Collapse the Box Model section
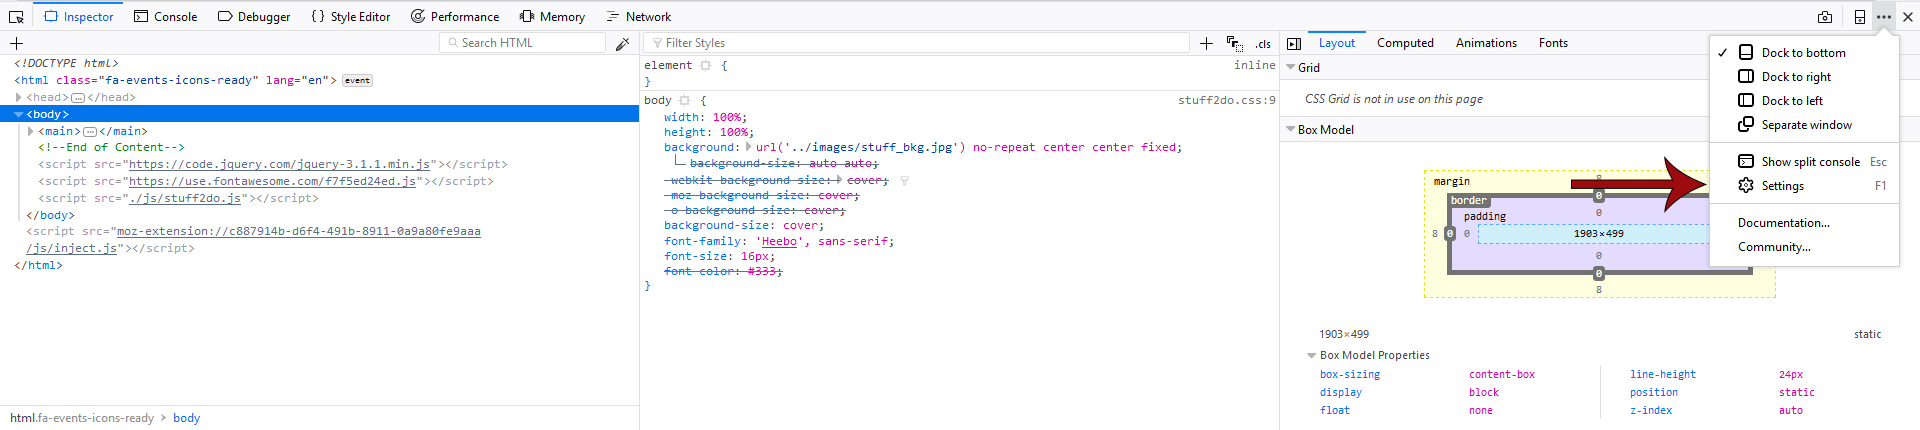The width and height of the screenshot is (1920, 430). pos(1290,130)
